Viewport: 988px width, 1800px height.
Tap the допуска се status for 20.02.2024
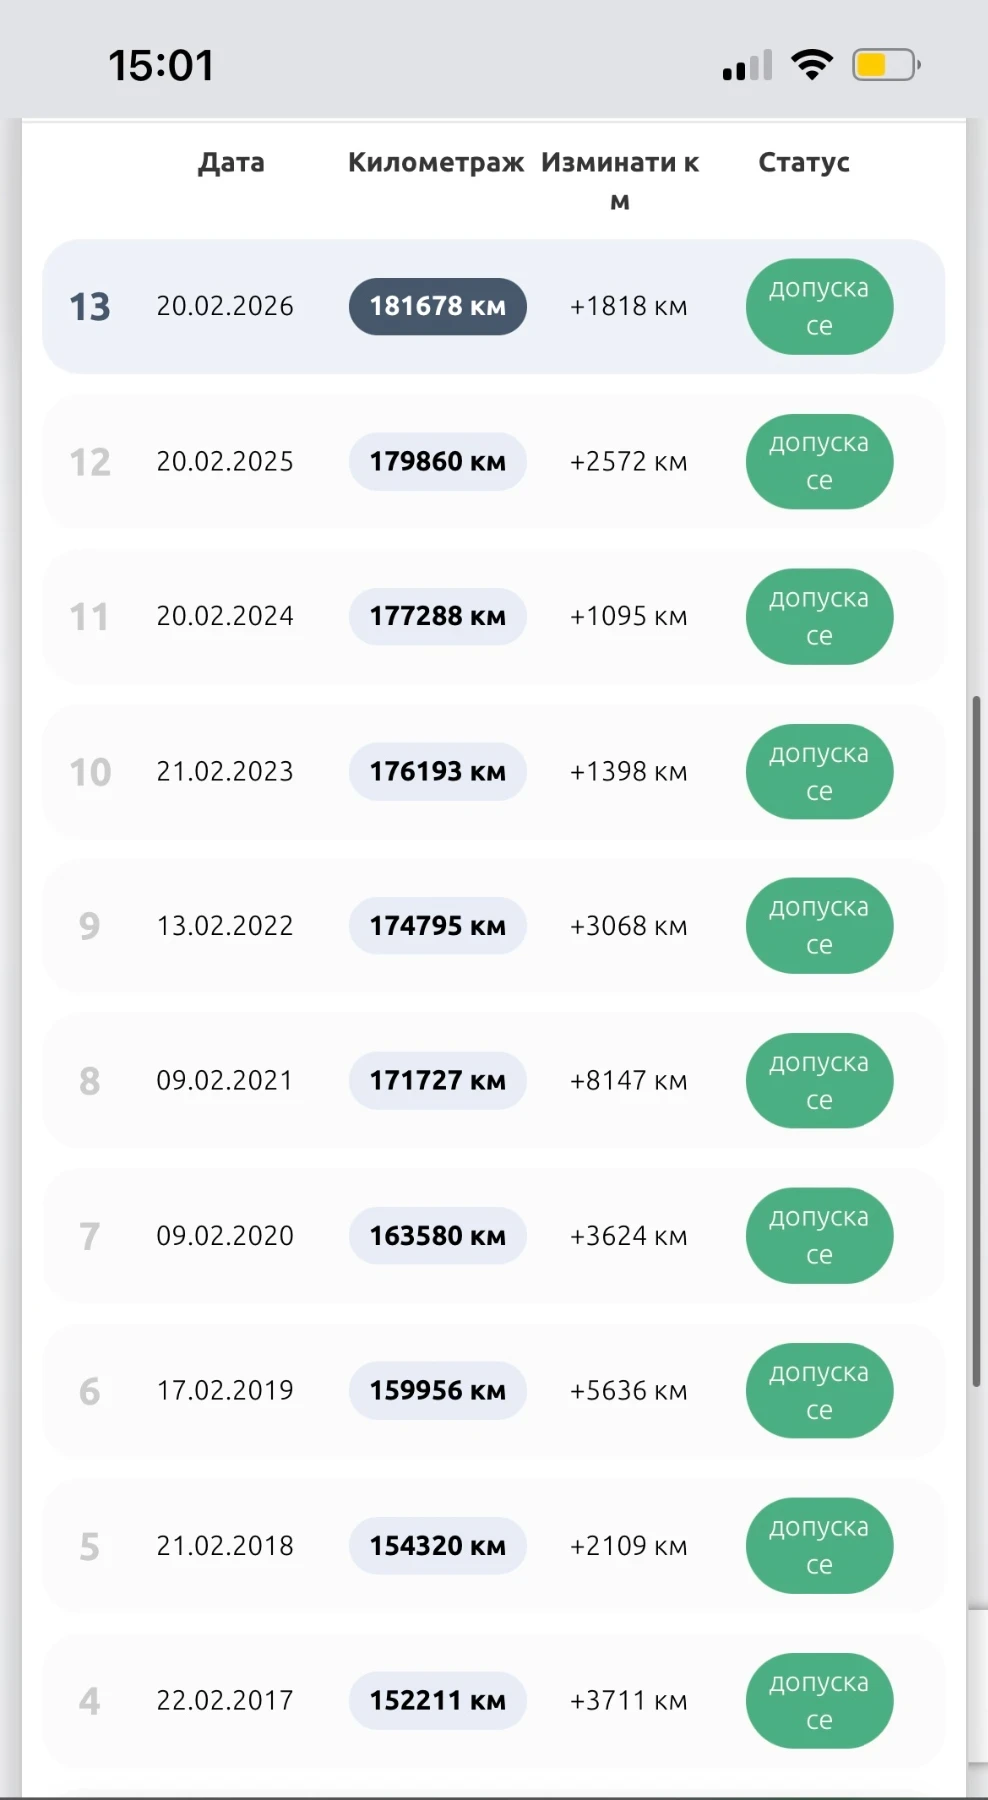[819, 617]
